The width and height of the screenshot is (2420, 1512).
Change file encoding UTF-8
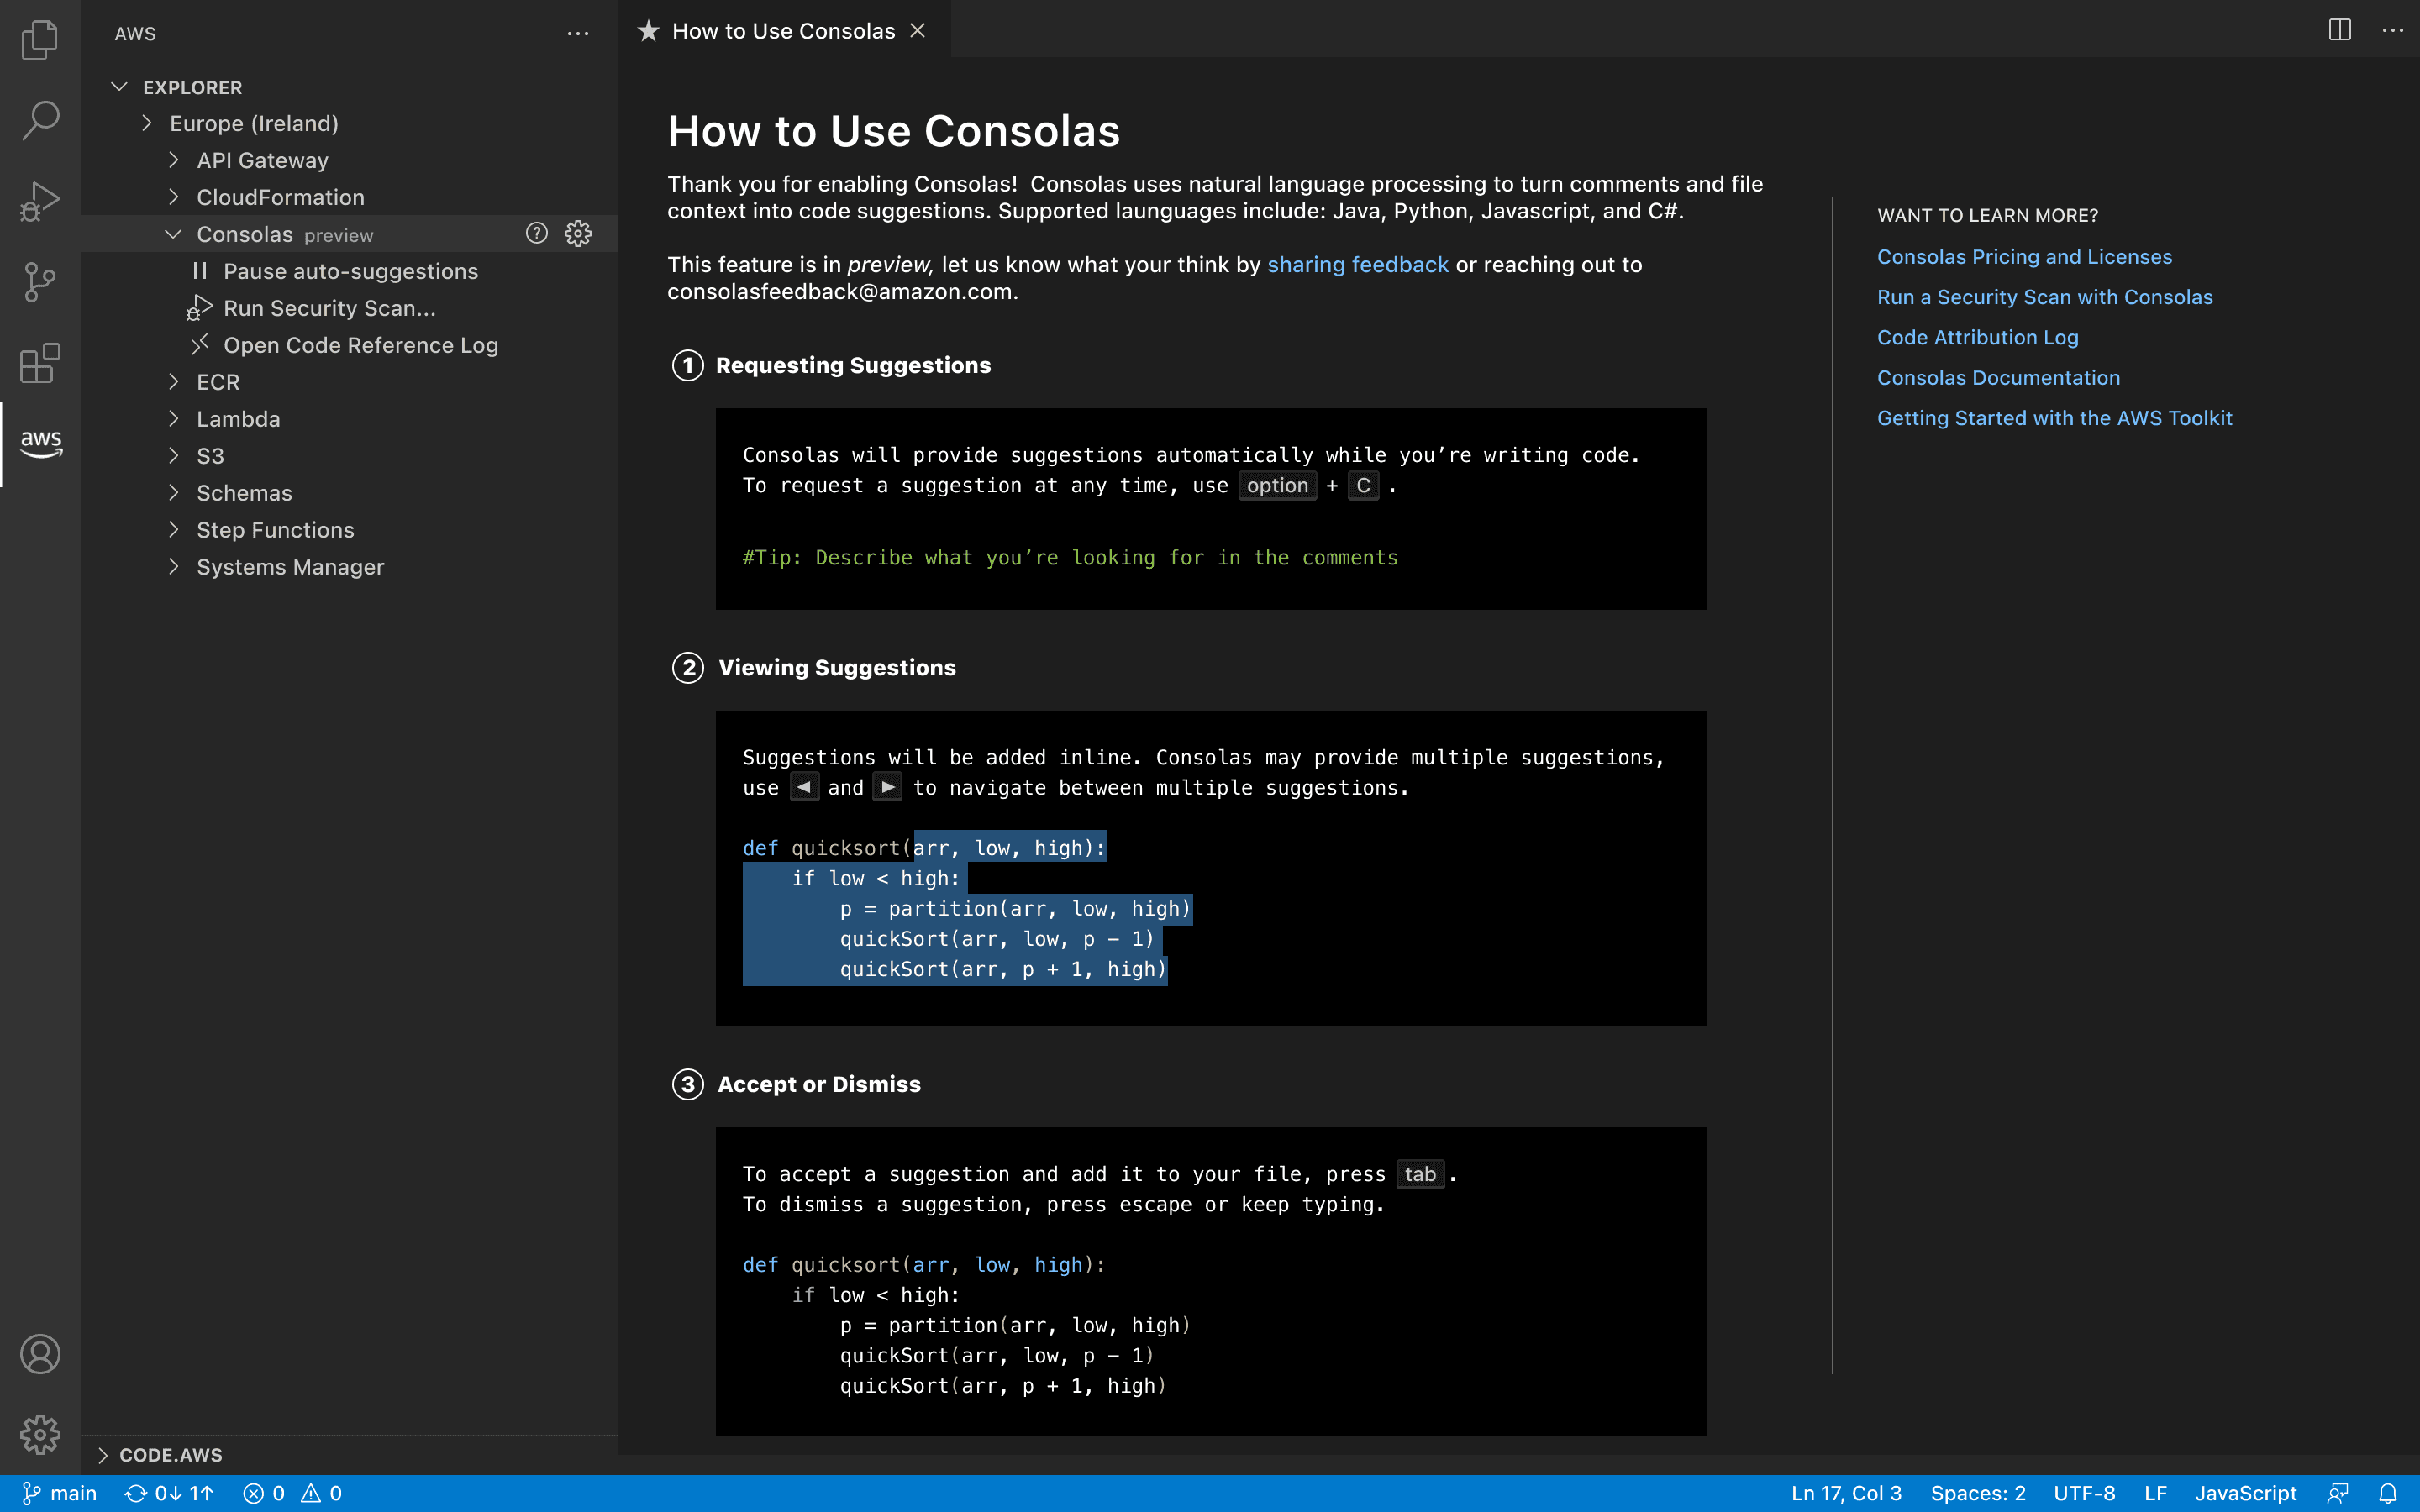[2084, 1493]
